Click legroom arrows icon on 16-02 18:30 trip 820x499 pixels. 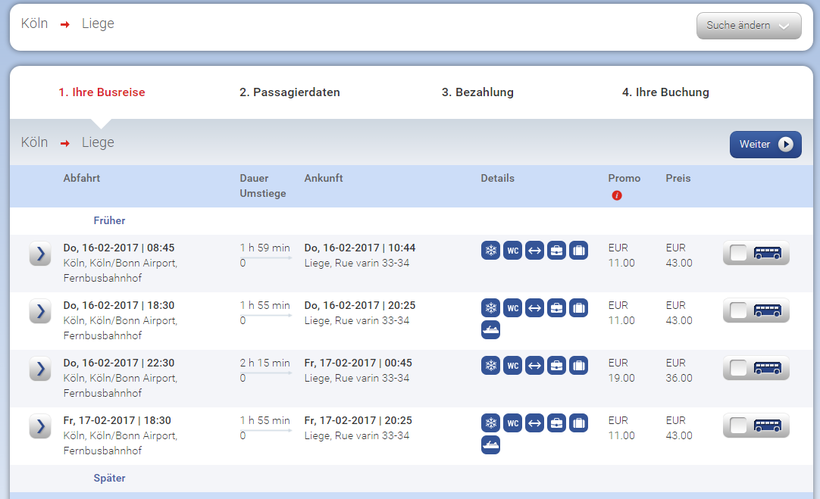535,307
